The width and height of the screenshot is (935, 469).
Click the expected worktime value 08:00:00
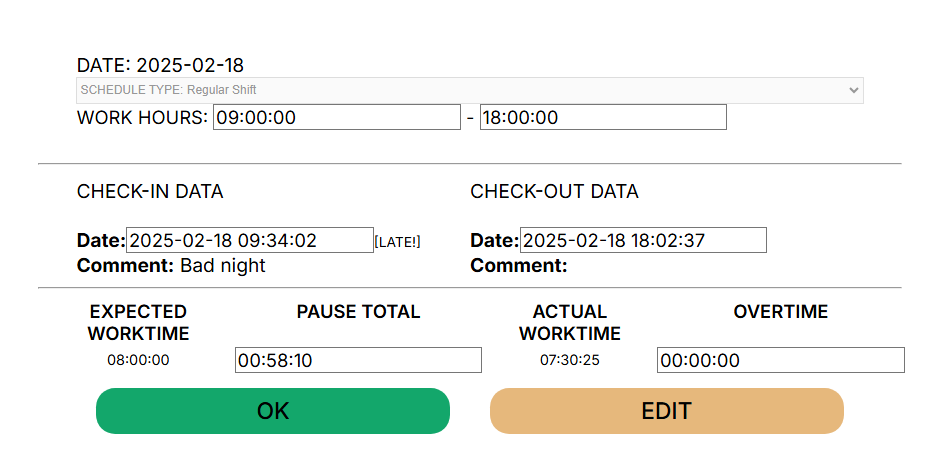138,360
